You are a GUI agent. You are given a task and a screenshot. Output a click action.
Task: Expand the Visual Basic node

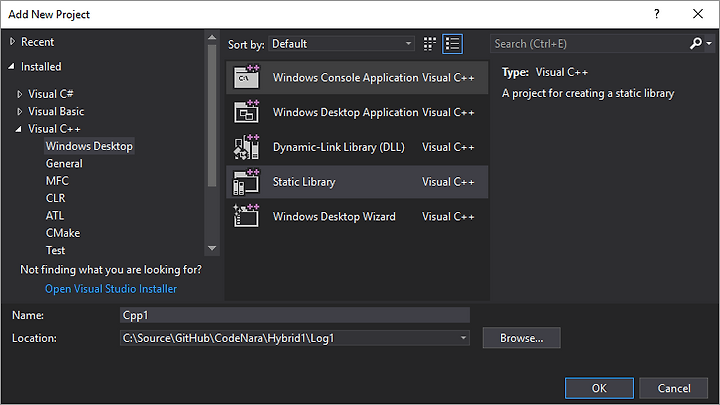coord(19,112)
